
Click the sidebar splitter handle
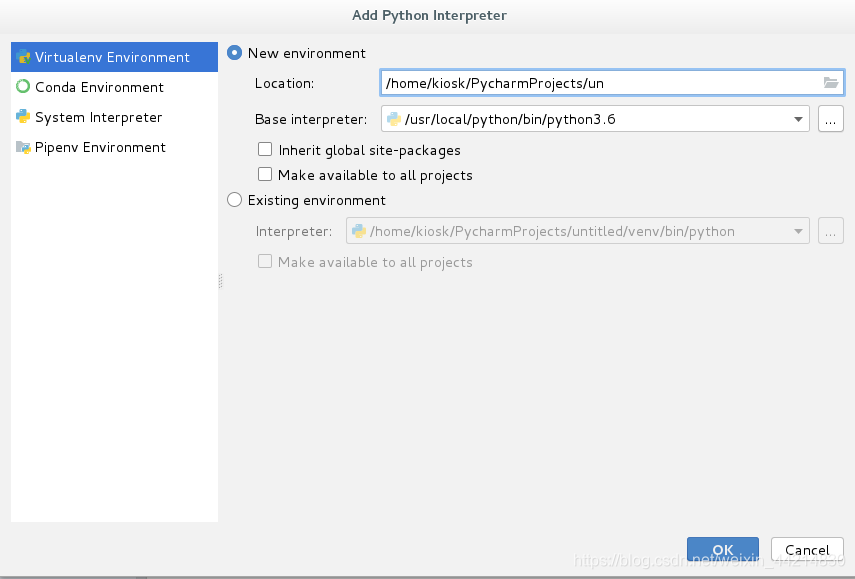(x=220, y=281)
